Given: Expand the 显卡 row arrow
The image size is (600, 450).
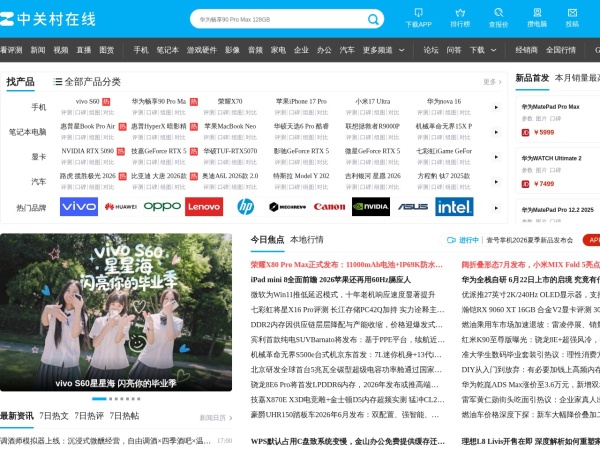Looking at the screenshot, I should 496,157.
